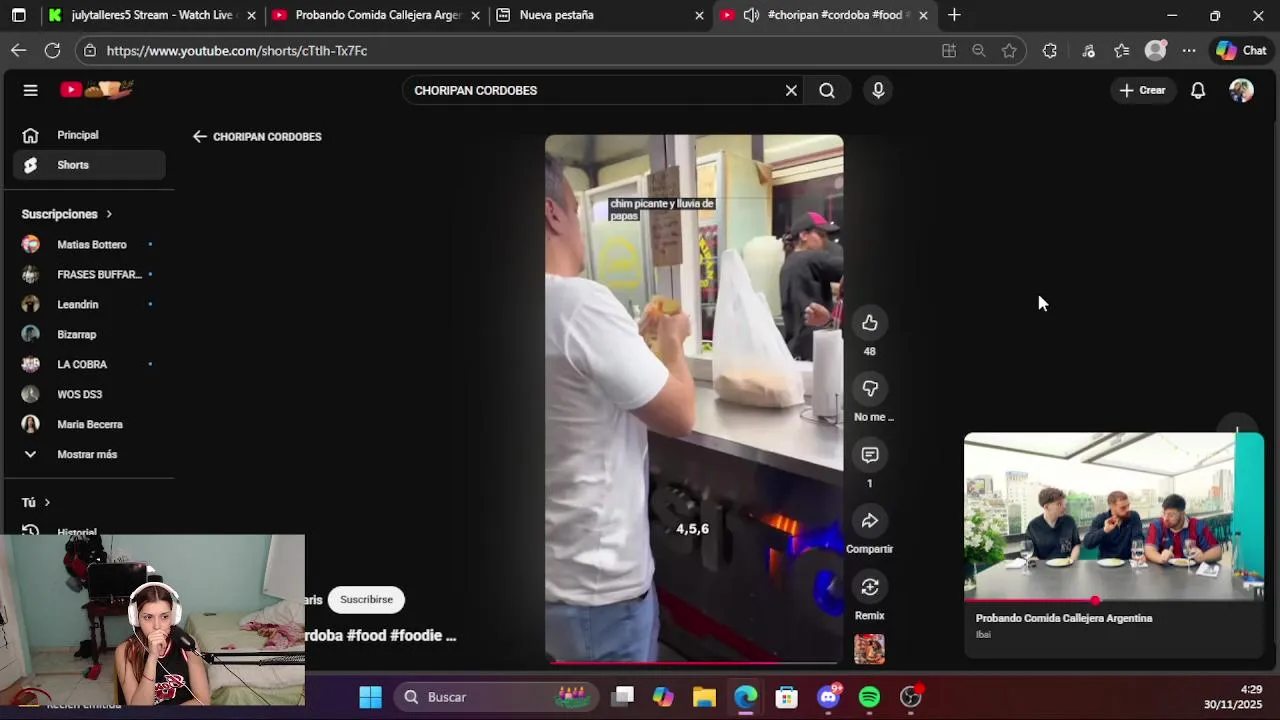Open FRASES BUFFAR channel

(x=88, y=274)
